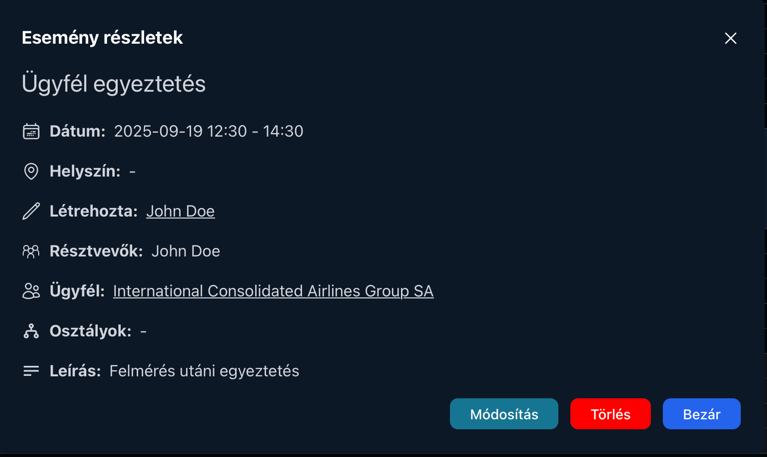The height and width of the screenshot is (457, 767).
Task: Click the blue Bezár button
Action: click(701, 414)
